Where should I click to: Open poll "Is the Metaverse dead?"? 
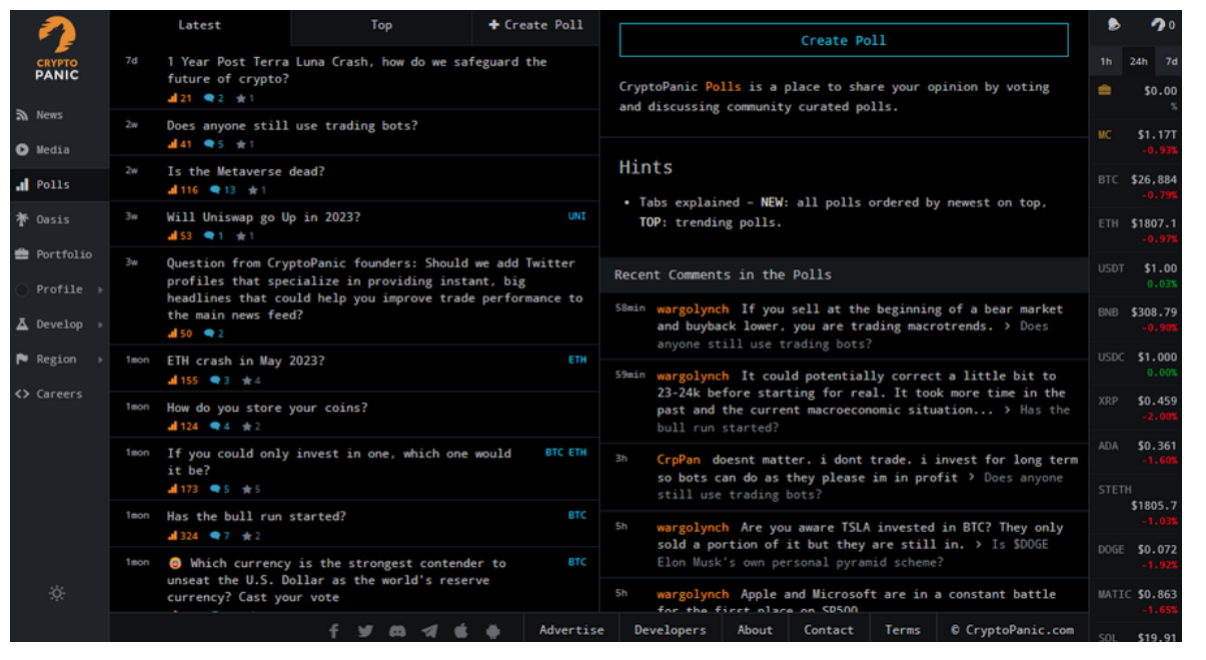coord(246,171)
